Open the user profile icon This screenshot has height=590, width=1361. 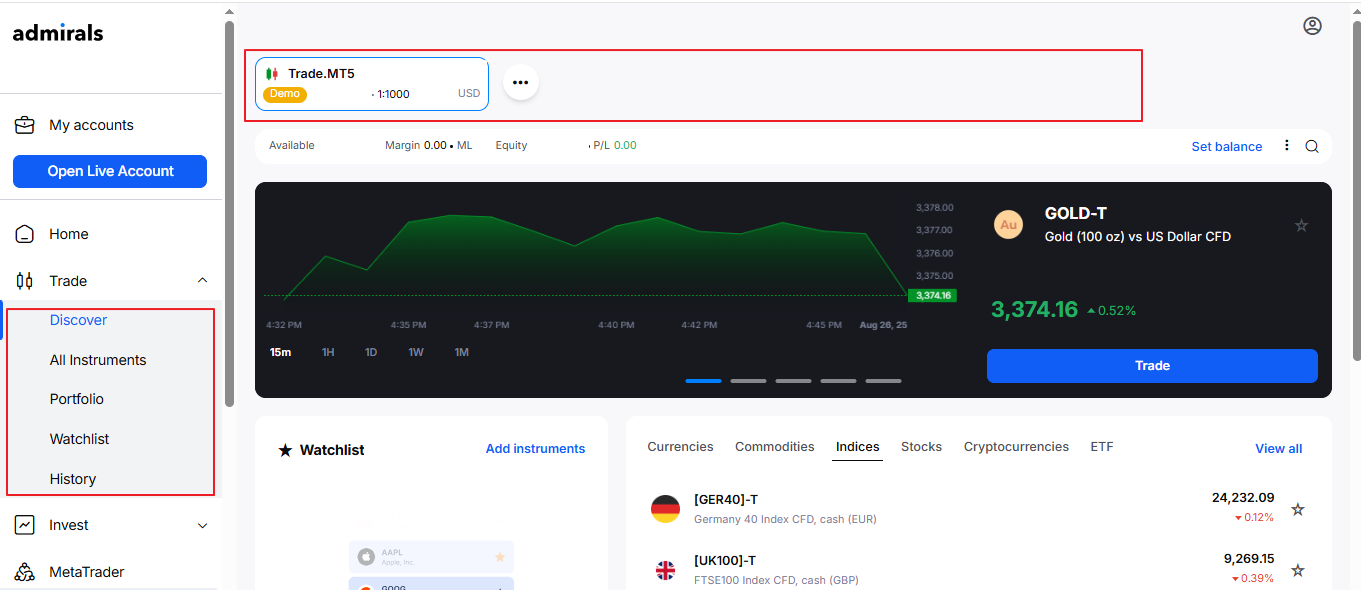[1312, 26]
